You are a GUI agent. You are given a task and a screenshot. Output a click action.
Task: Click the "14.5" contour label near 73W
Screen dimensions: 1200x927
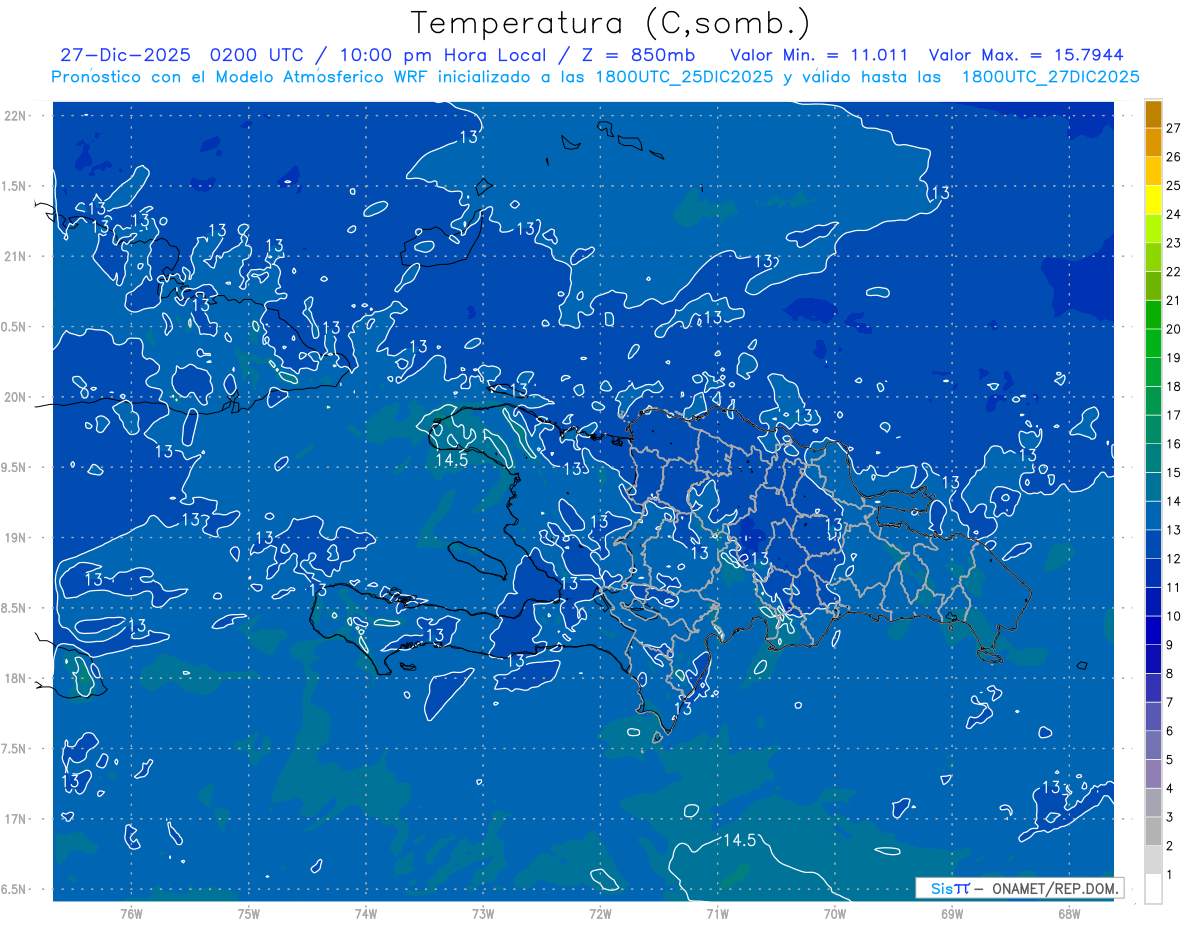click(x=452, y=461)
